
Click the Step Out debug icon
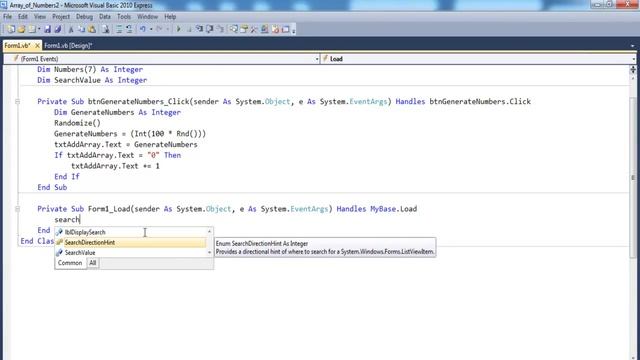(220, 29)
